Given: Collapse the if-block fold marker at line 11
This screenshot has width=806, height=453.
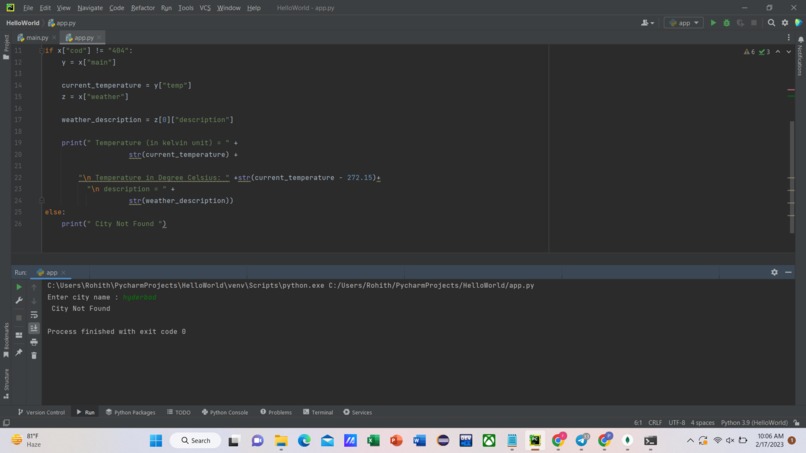Looking at the screenshot, I should pos(41,51).
